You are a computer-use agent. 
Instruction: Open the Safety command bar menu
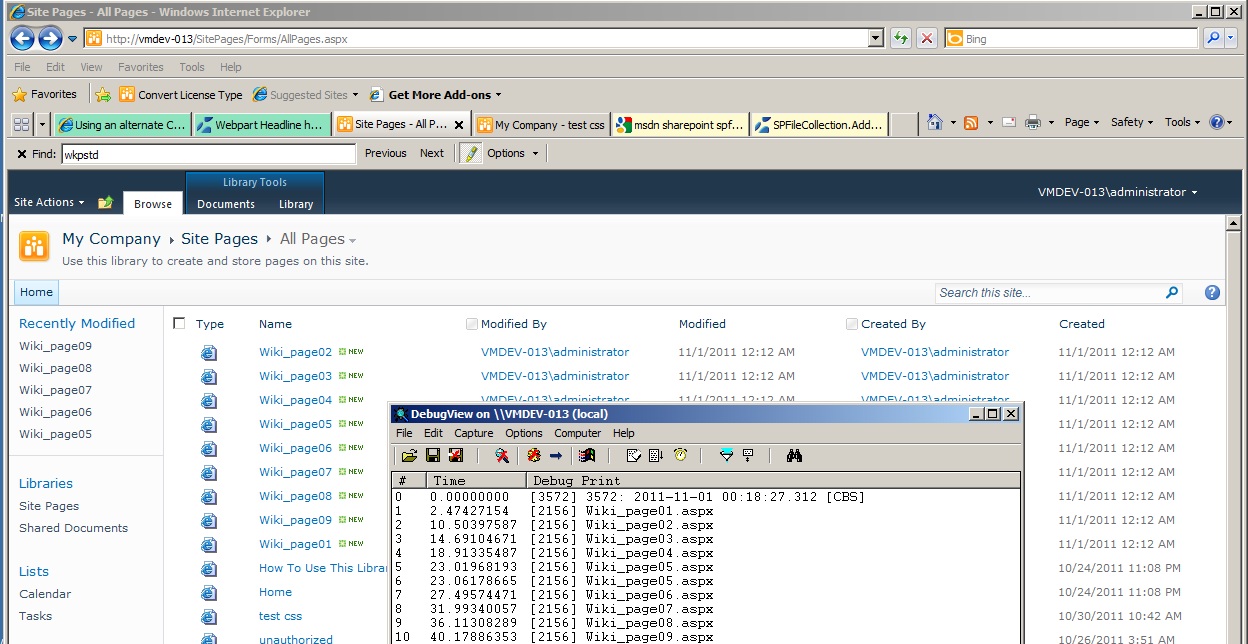[1132, 122]
